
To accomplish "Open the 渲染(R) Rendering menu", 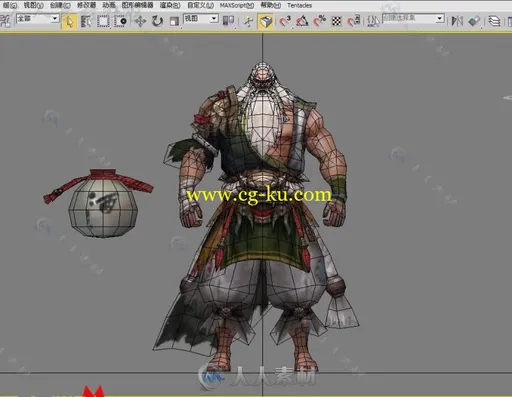I will (170, 5).
